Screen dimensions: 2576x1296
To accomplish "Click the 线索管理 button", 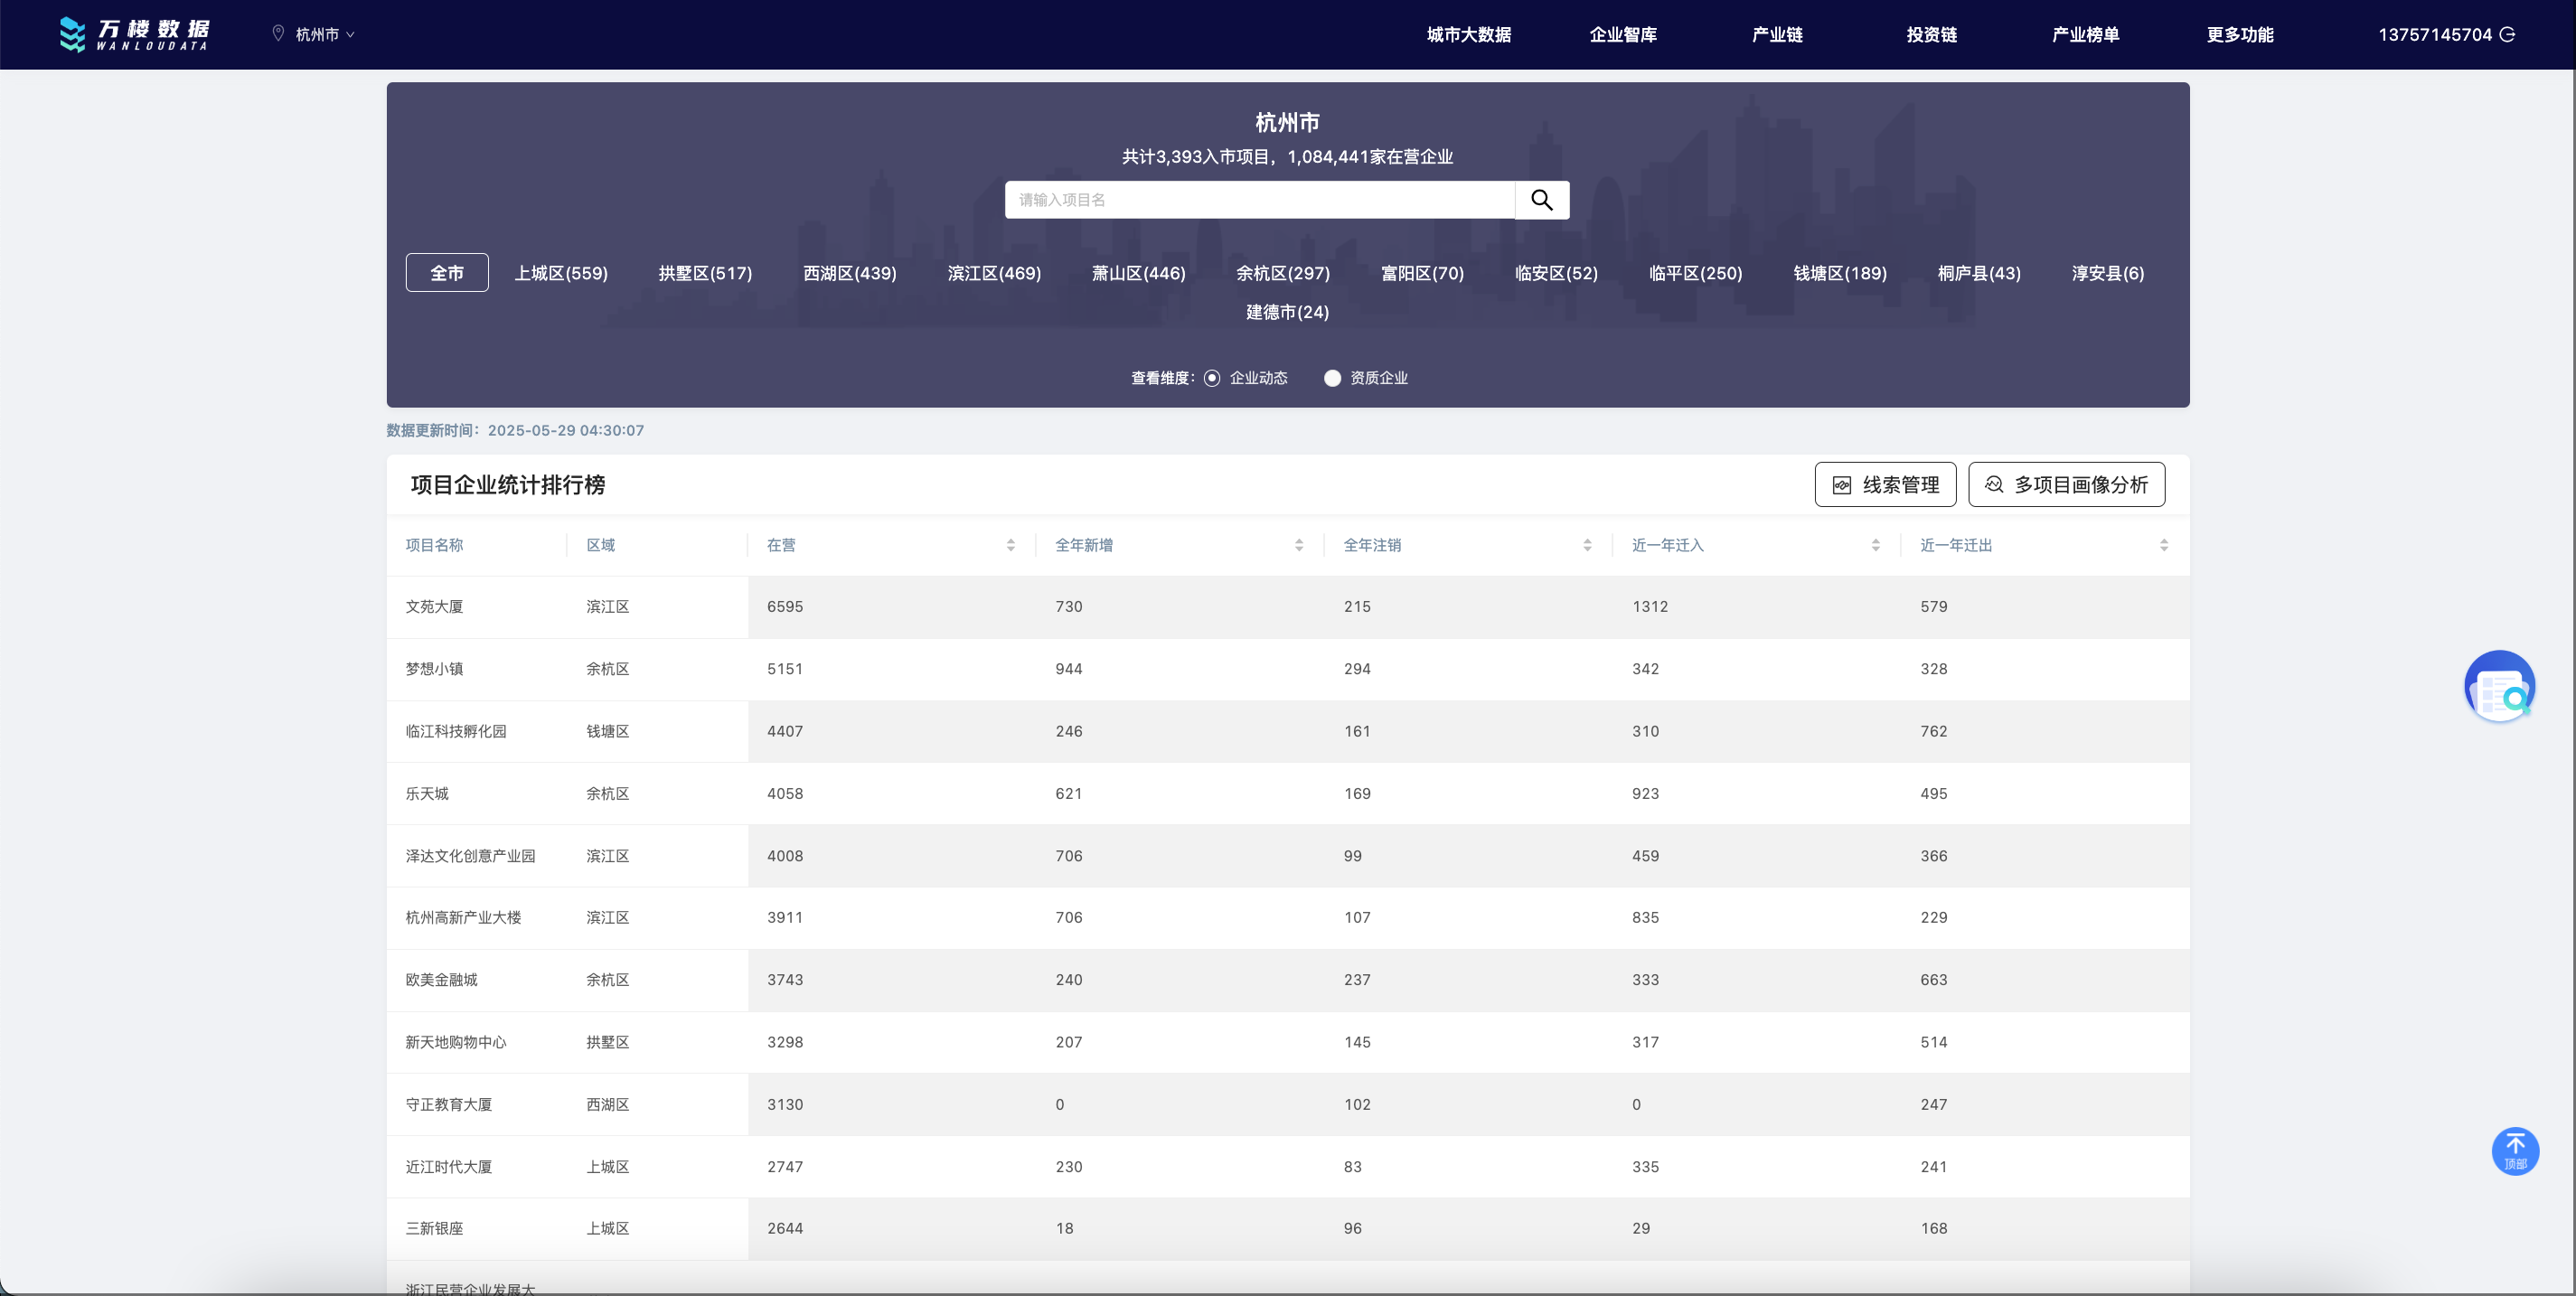I will [1885, 485].
